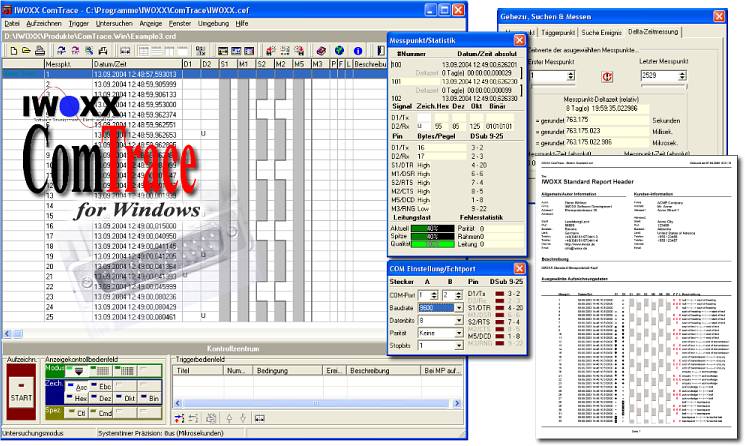Screen dimensions: 745x446
Task: Click the door exit icon in toolbar
Action: (x=381, y=50)
